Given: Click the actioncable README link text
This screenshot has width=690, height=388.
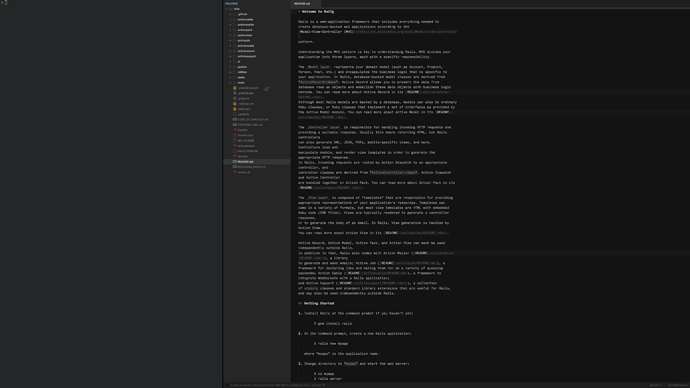Looking at the screenshot, I should [353, 273].
